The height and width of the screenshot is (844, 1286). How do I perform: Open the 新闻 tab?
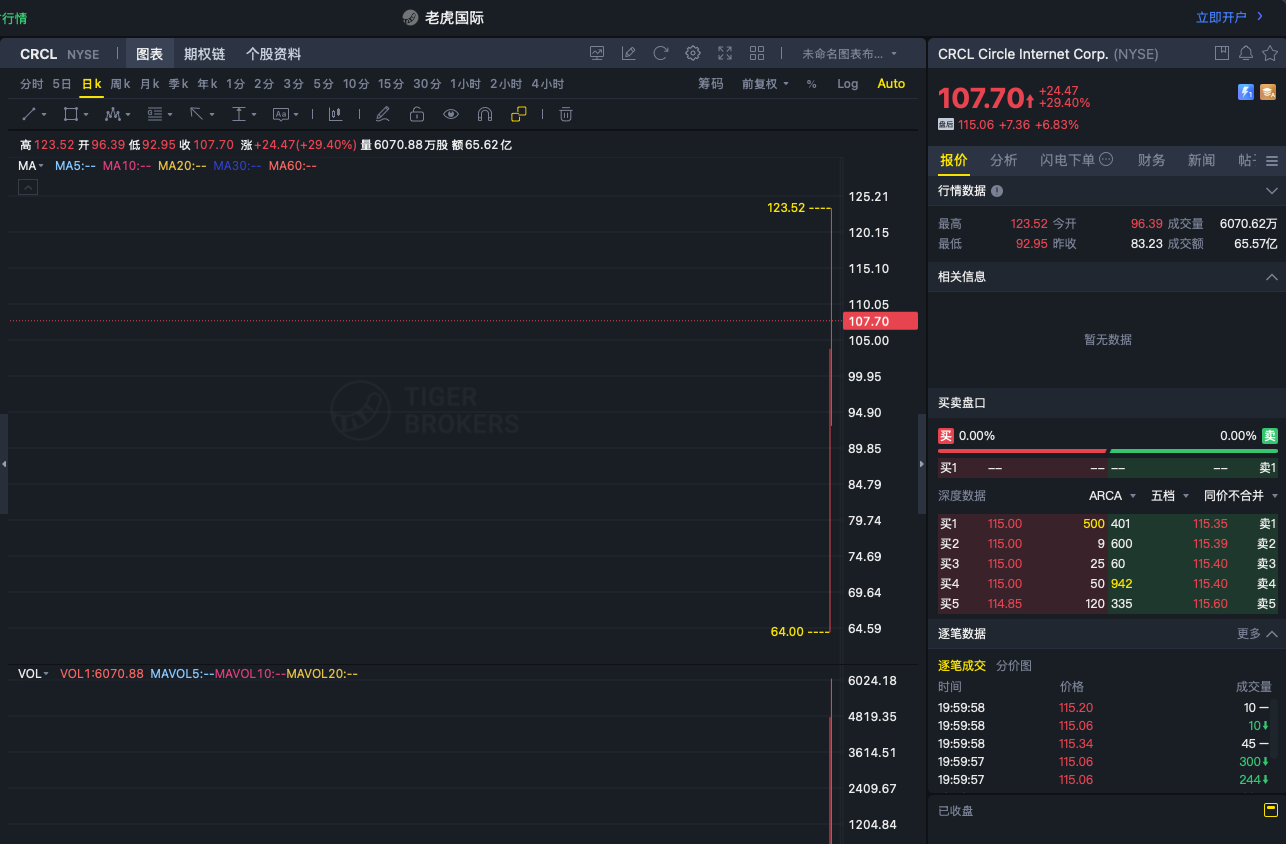1201,160
